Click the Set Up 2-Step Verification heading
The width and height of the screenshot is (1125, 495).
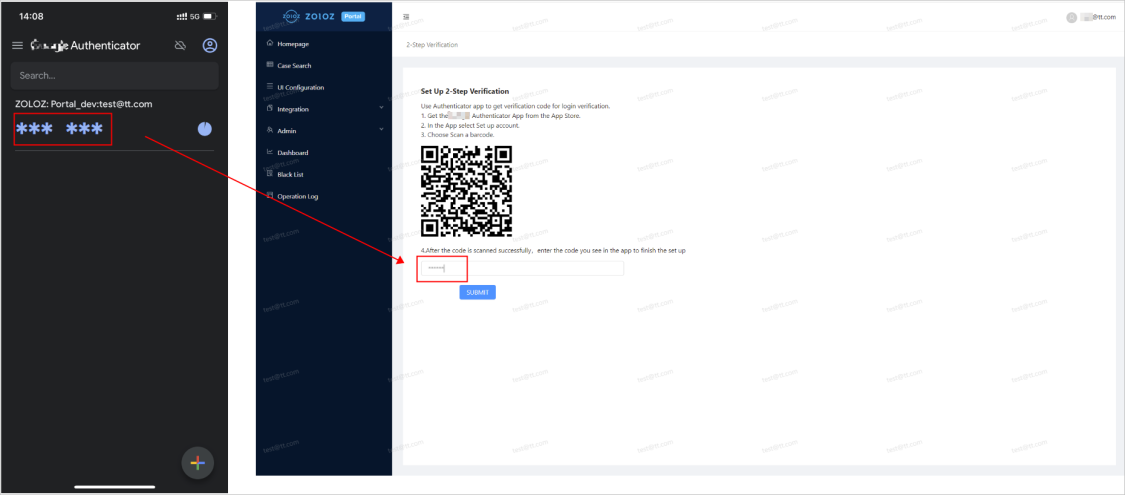click(x=465, y=92)
